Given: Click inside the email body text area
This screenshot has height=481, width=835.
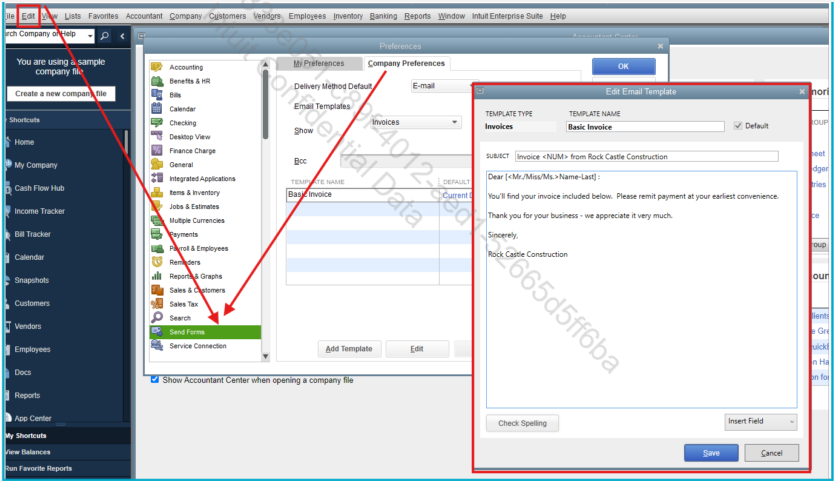Looking at the screenshot, I should click(x=641, y=289).
